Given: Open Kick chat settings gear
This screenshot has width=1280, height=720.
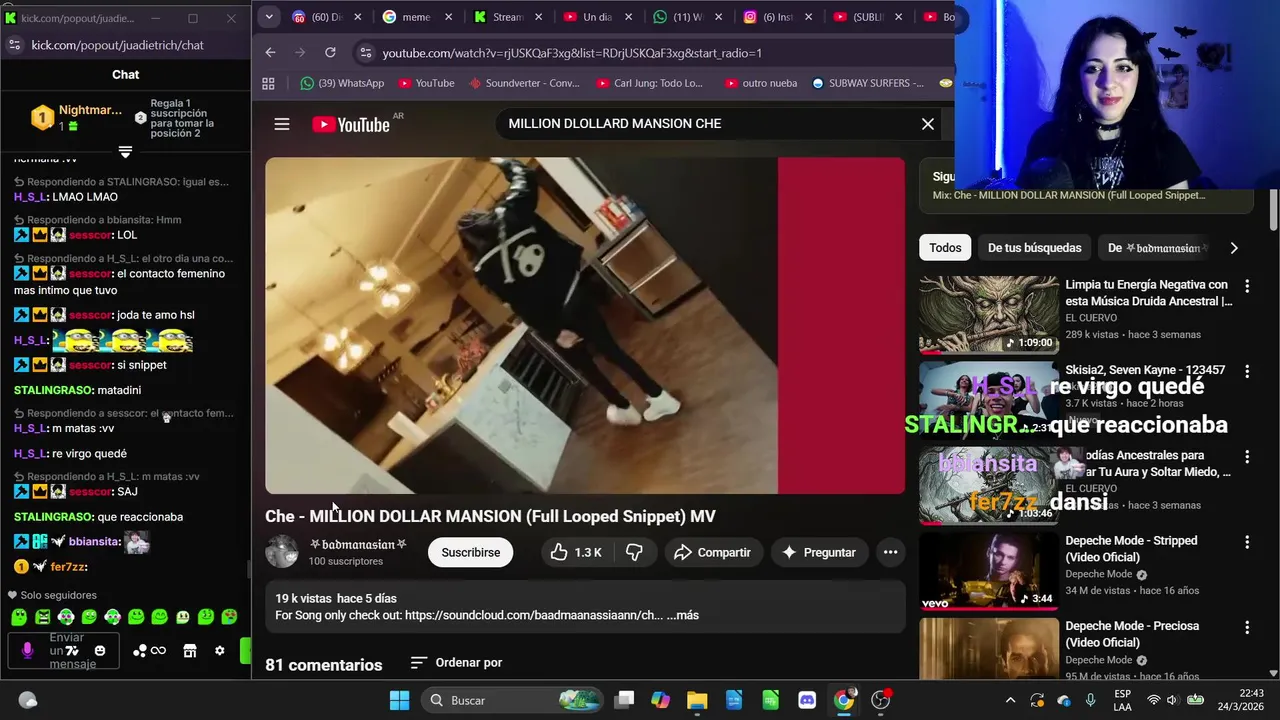Looking at the screenshot, I should (220, 651).
